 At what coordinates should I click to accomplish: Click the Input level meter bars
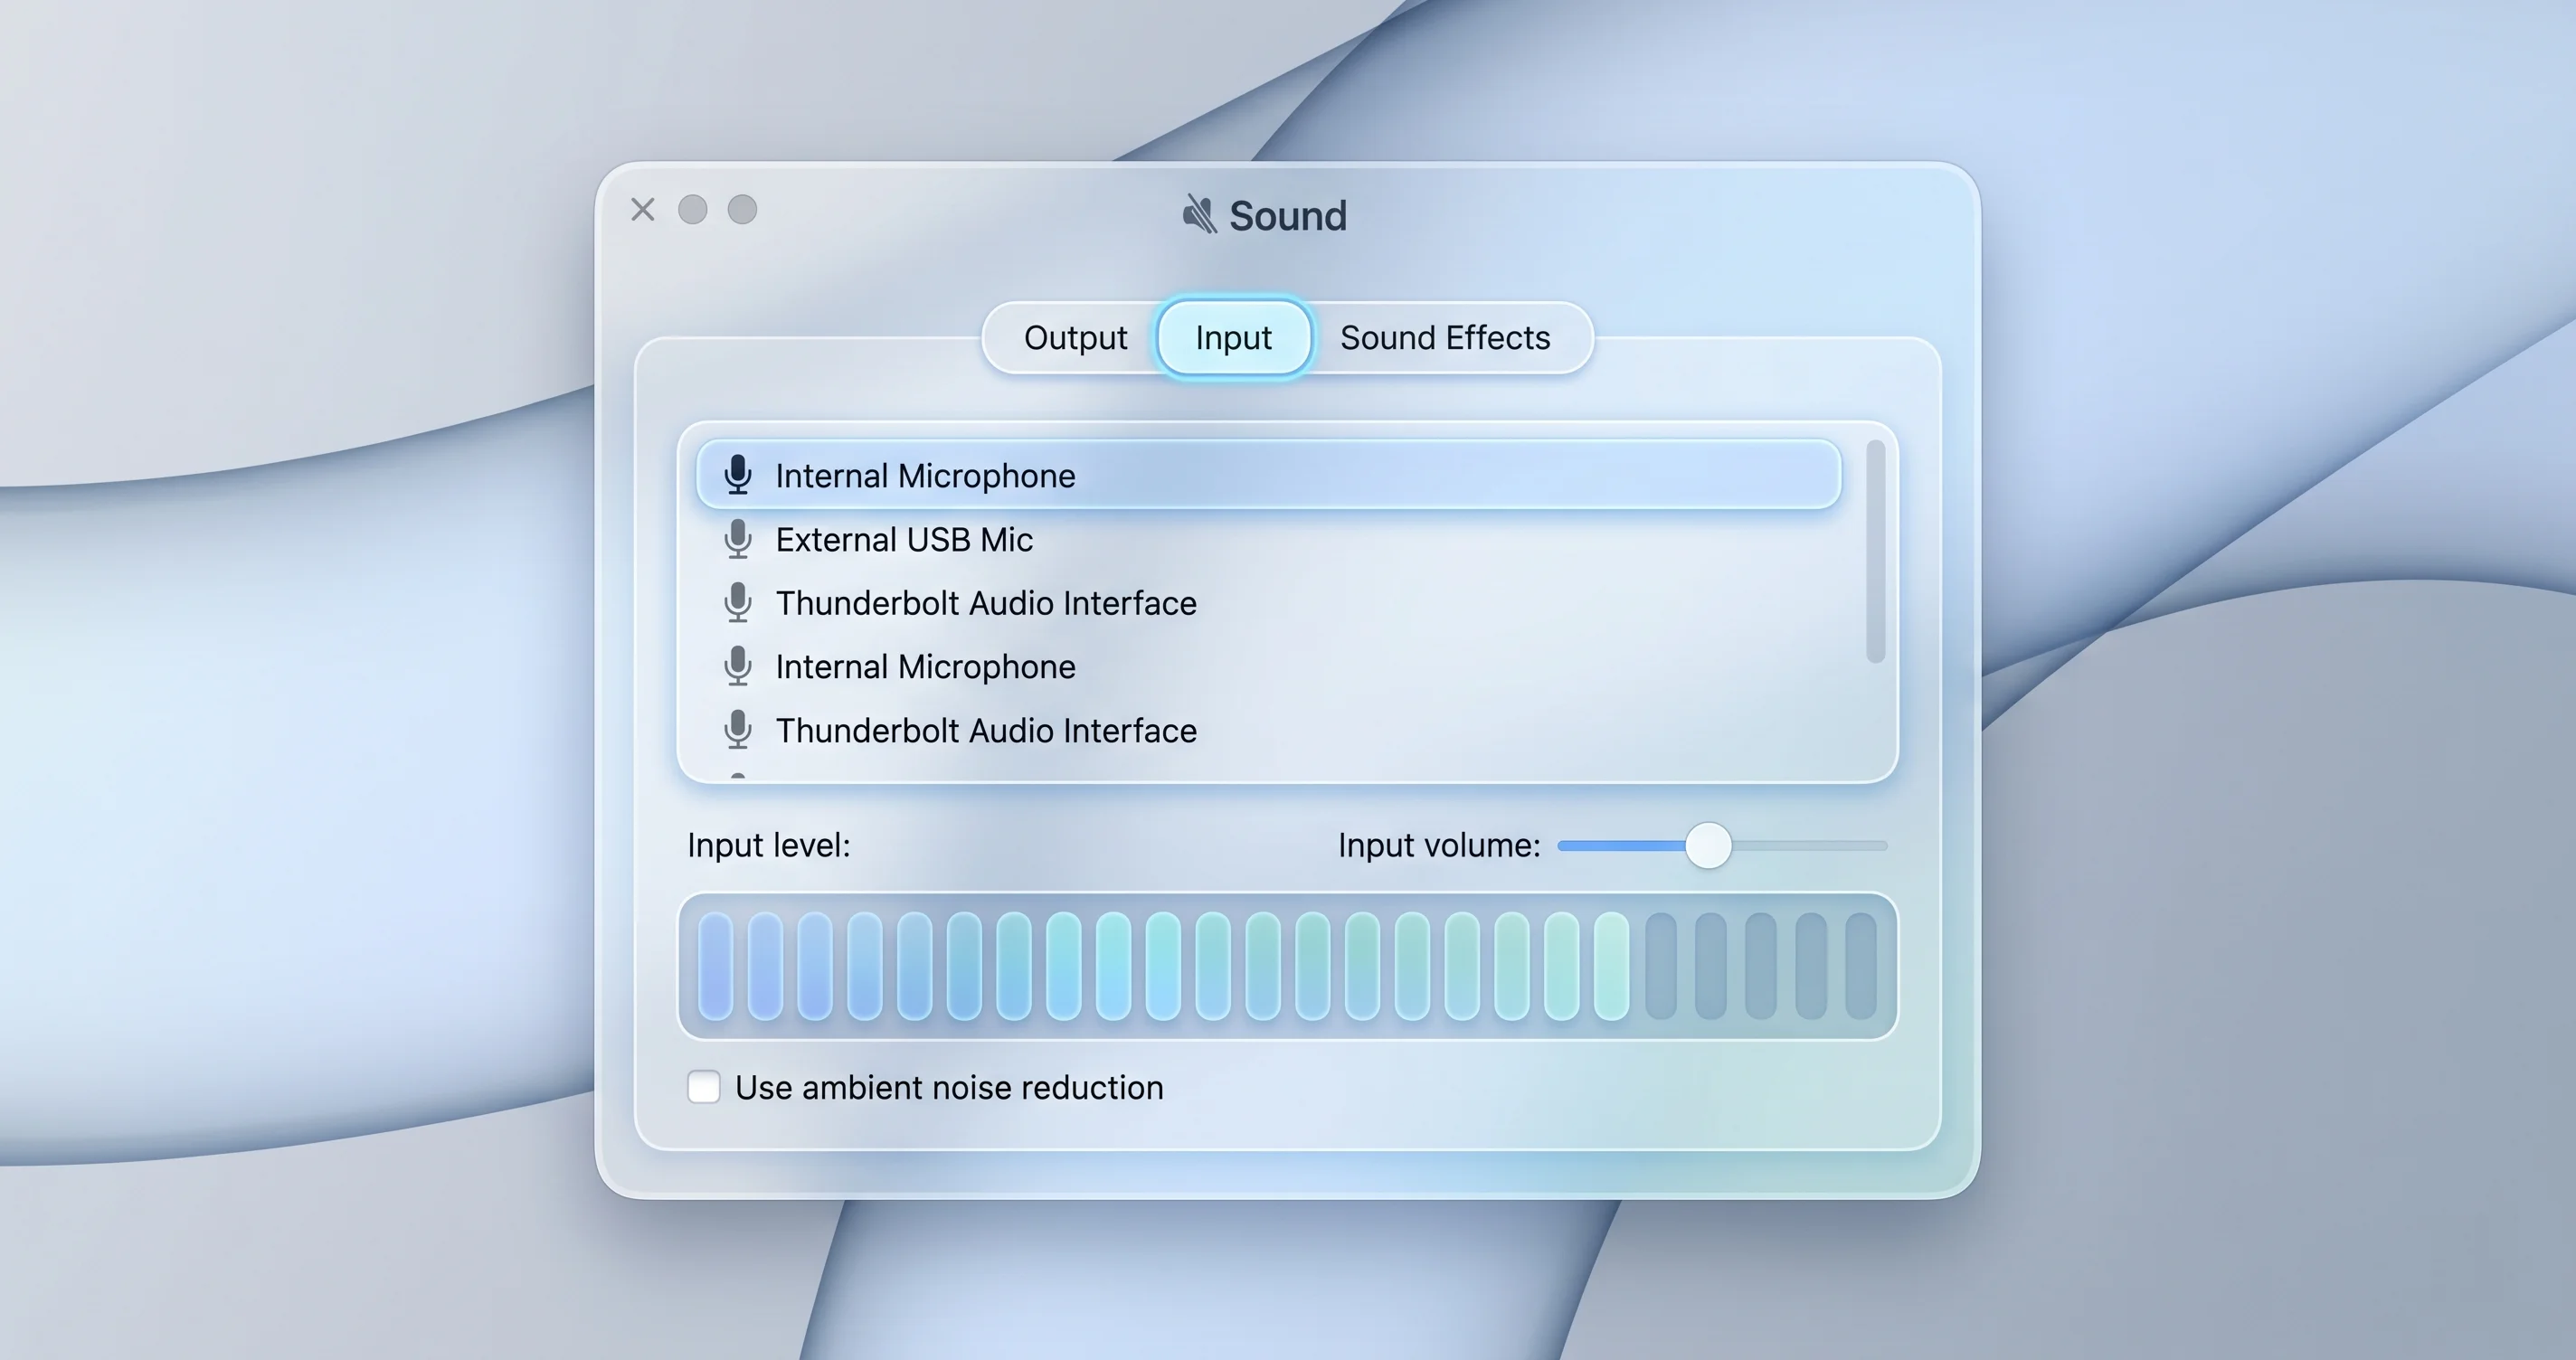coord(1287,966)
